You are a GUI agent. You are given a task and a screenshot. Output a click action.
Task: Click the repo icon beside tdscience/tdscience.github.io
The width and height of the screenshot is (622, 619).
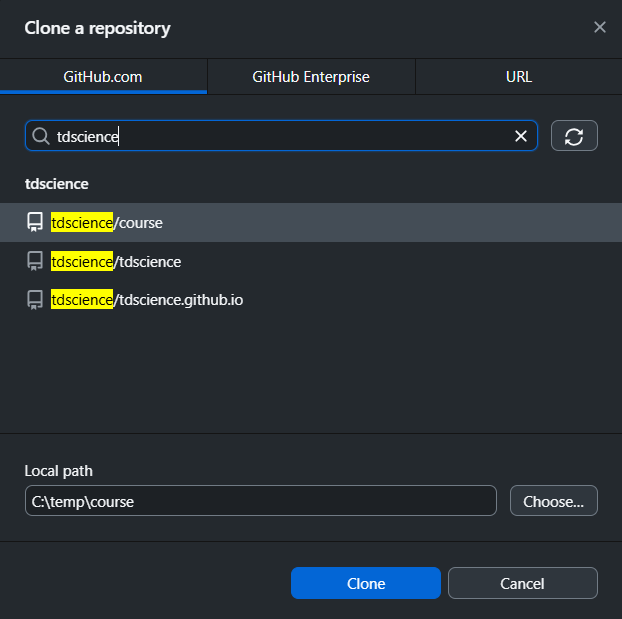point(35,299)
